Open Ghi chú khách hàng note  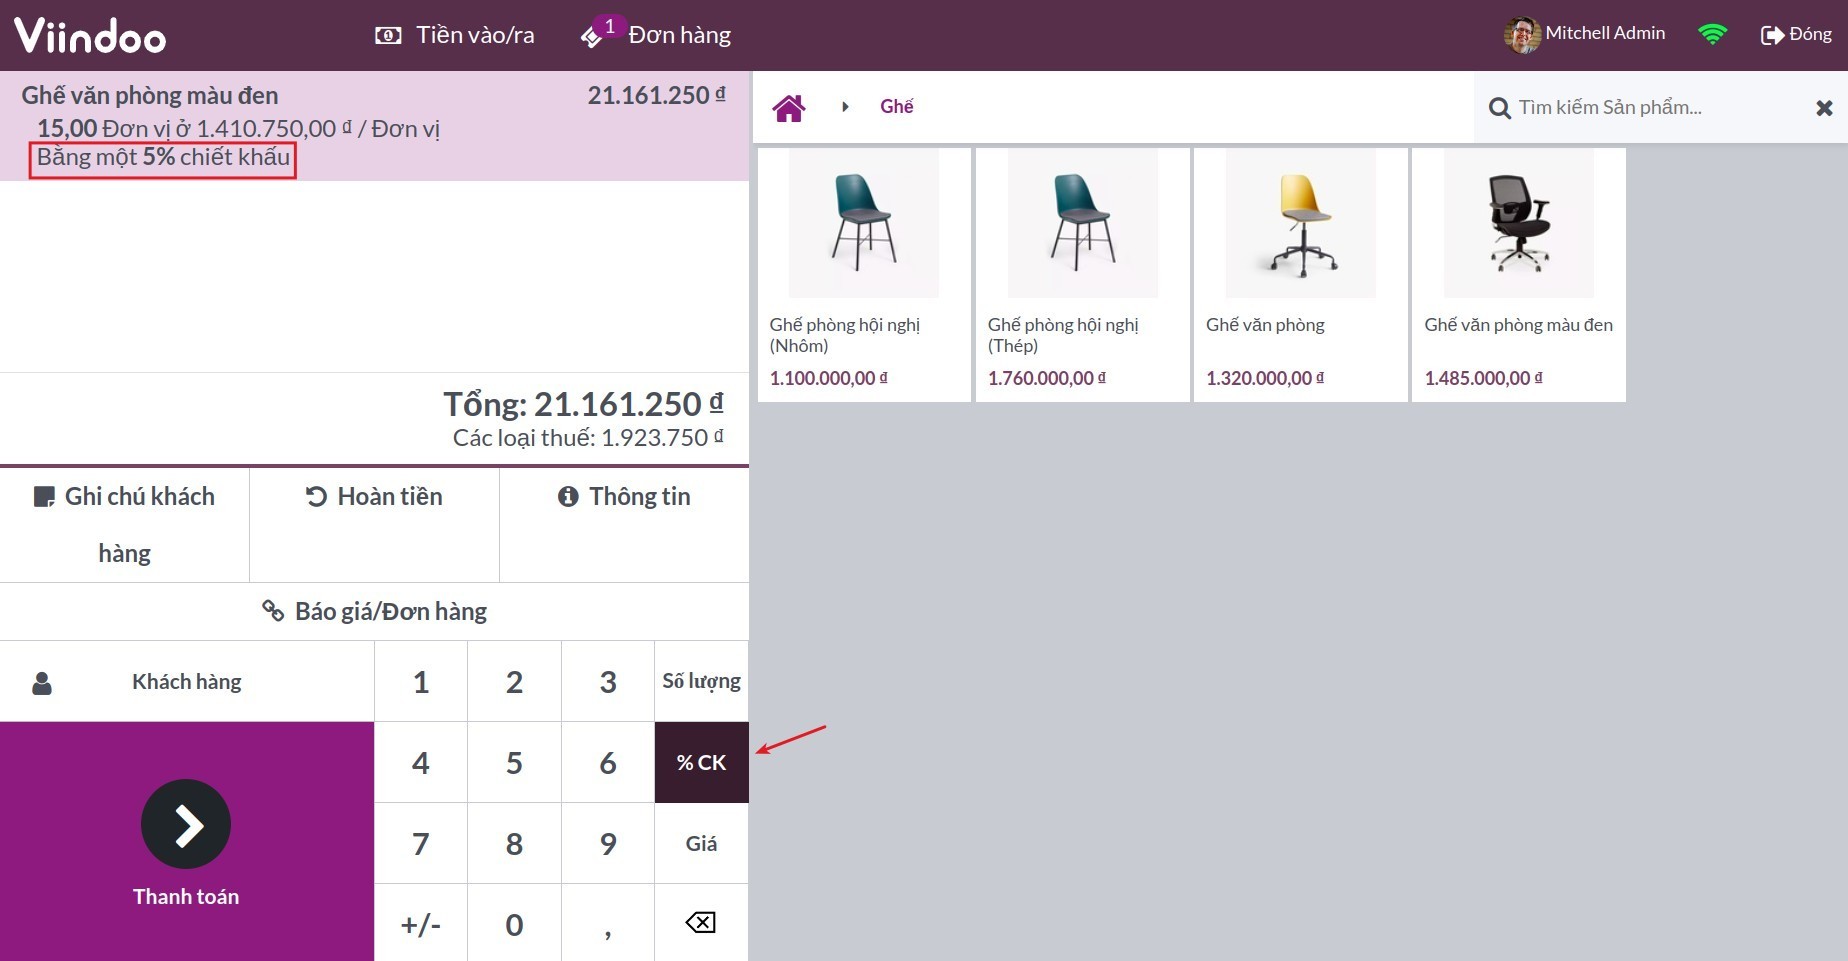pos(124,525)
